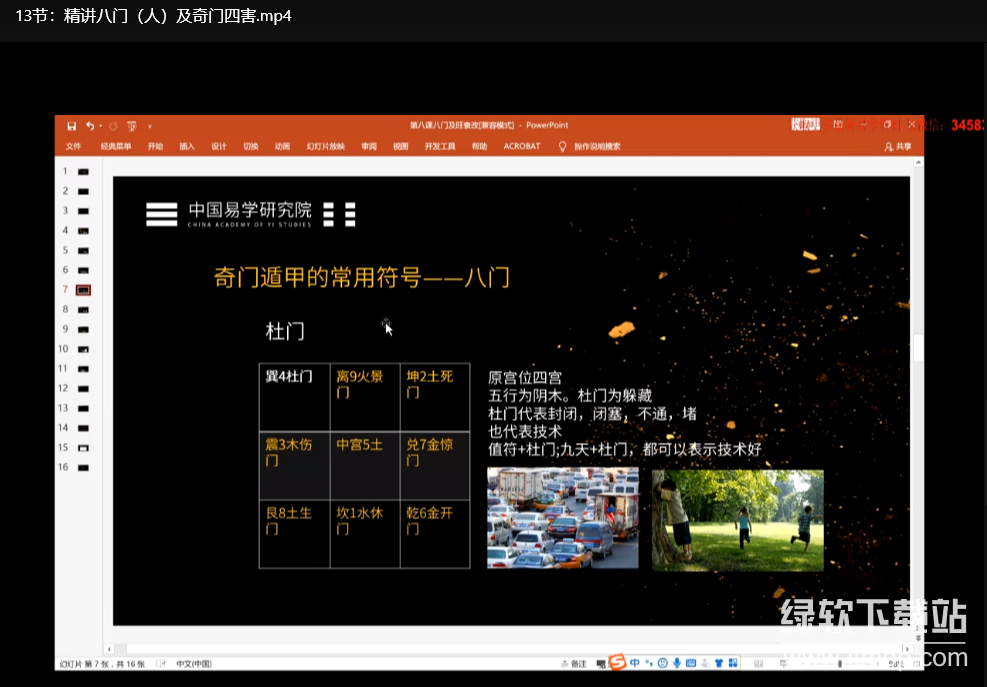Open the Customize Quick Access Toolbar dropdown

pyautogui.click(x=150, y=127)
